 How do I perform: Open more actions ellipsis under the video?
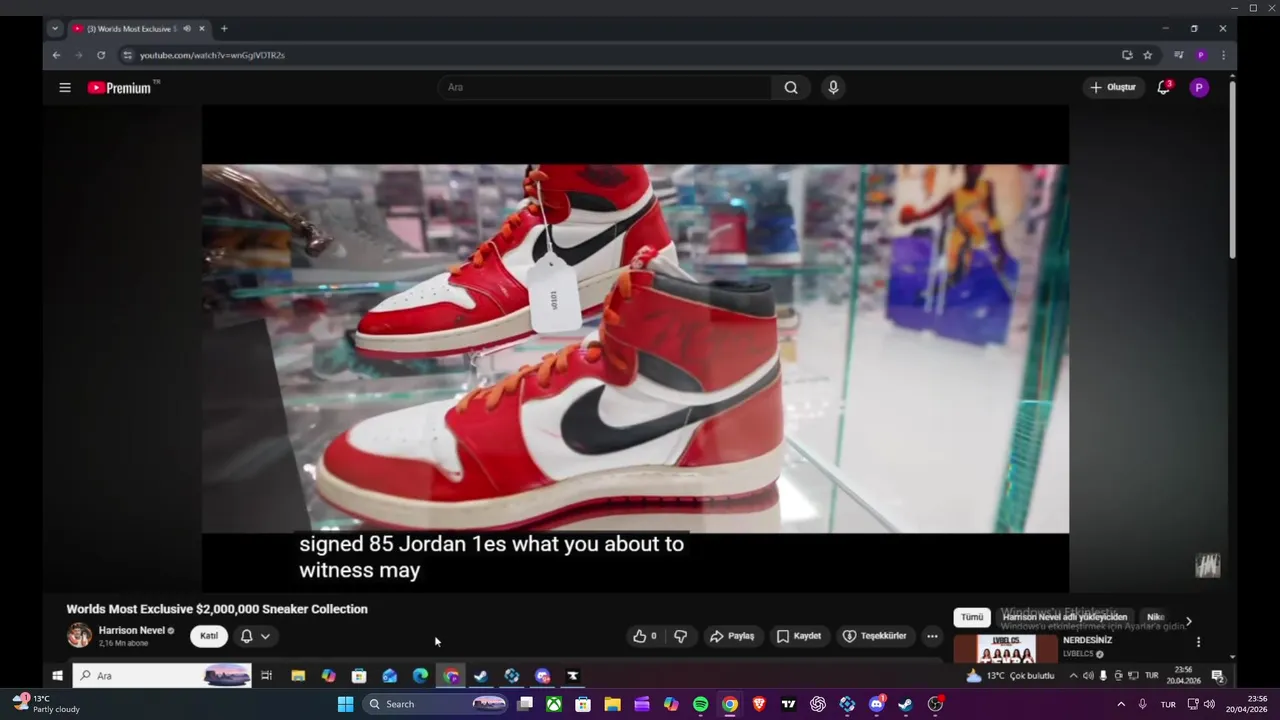pos(932,636)
